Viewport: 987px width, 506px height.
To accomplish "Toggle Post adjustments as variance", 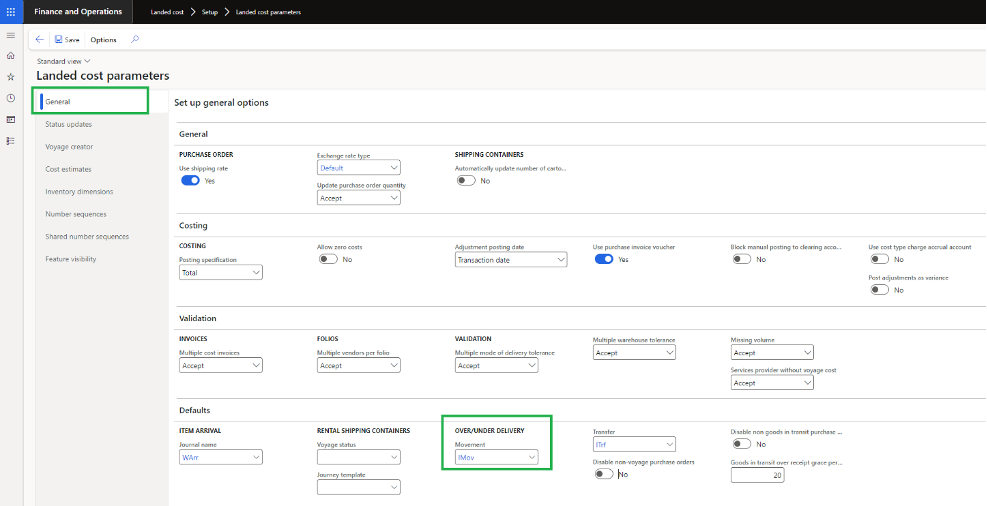I will click(879, 290).
